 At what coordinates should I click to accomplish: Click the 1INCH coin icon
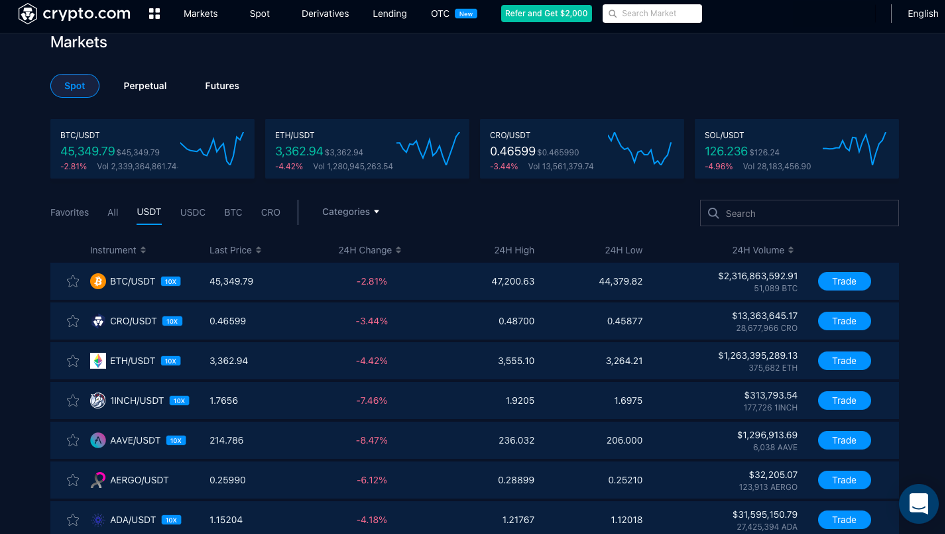[x=98, y=401]
